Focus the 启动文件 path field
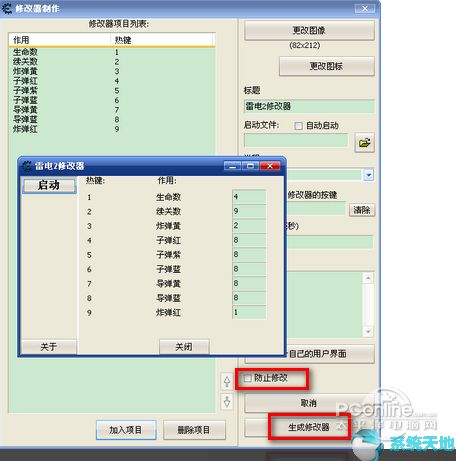Viewport: 456px width, 461px height. pos(296,140)
